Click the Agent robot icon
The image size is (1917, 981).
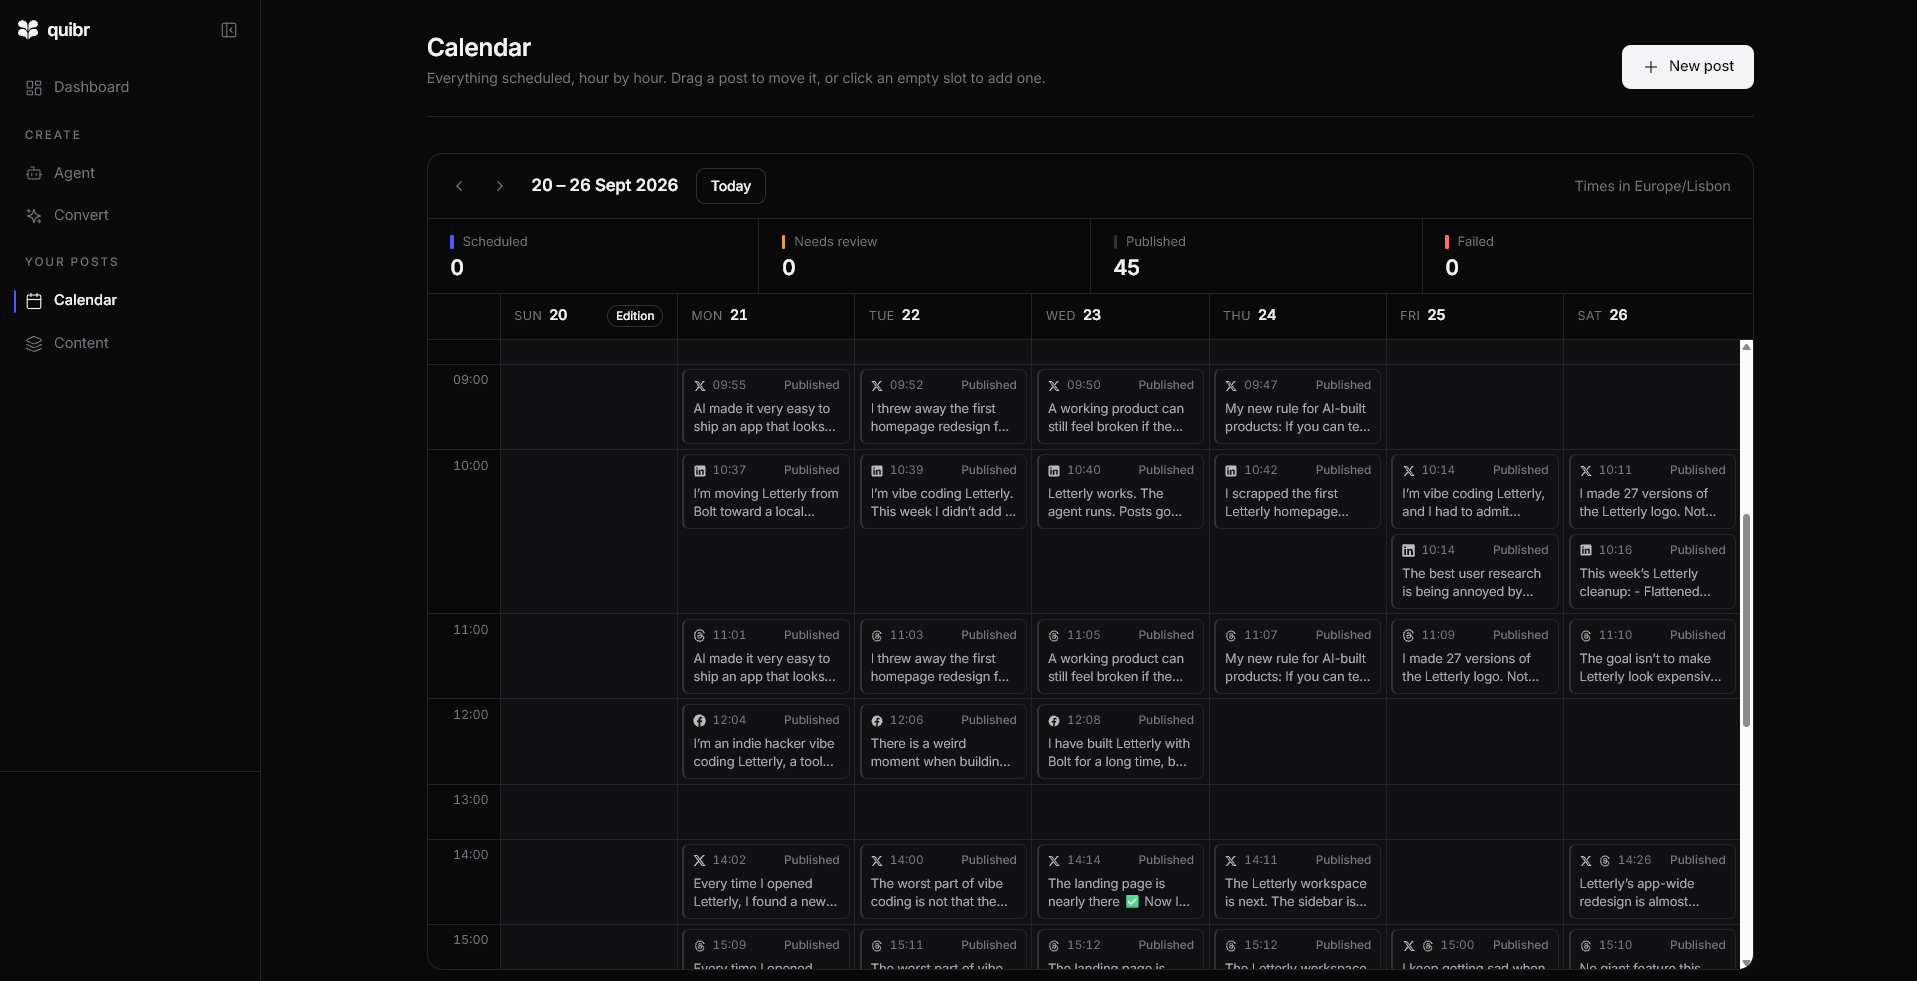click(x=34, y=173)
